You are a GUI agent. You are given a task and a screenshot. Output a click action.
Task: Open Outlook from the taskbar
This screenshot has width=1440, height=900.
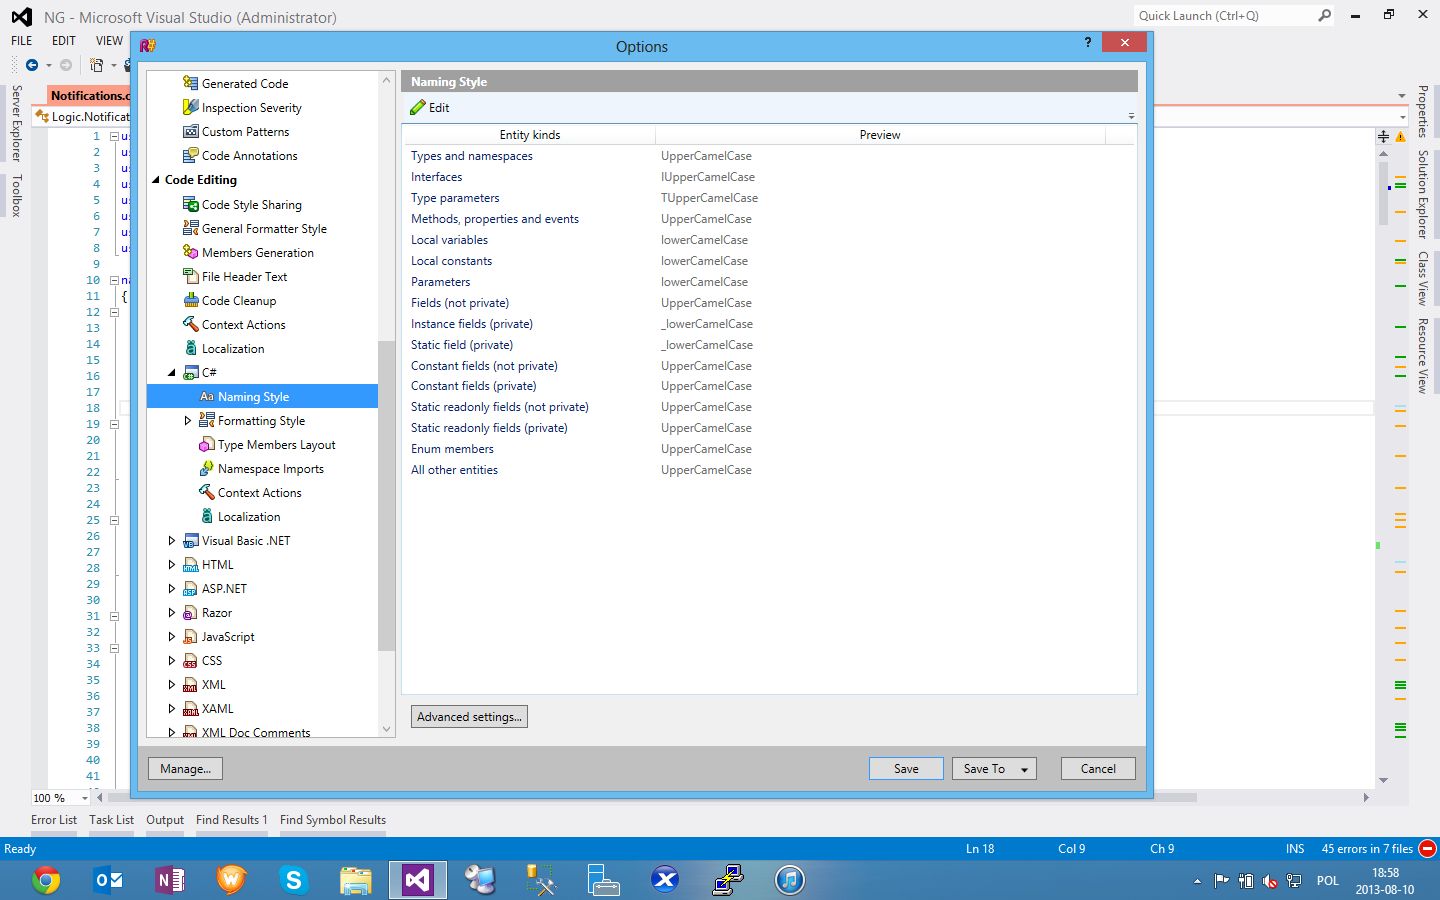(108, 880)
